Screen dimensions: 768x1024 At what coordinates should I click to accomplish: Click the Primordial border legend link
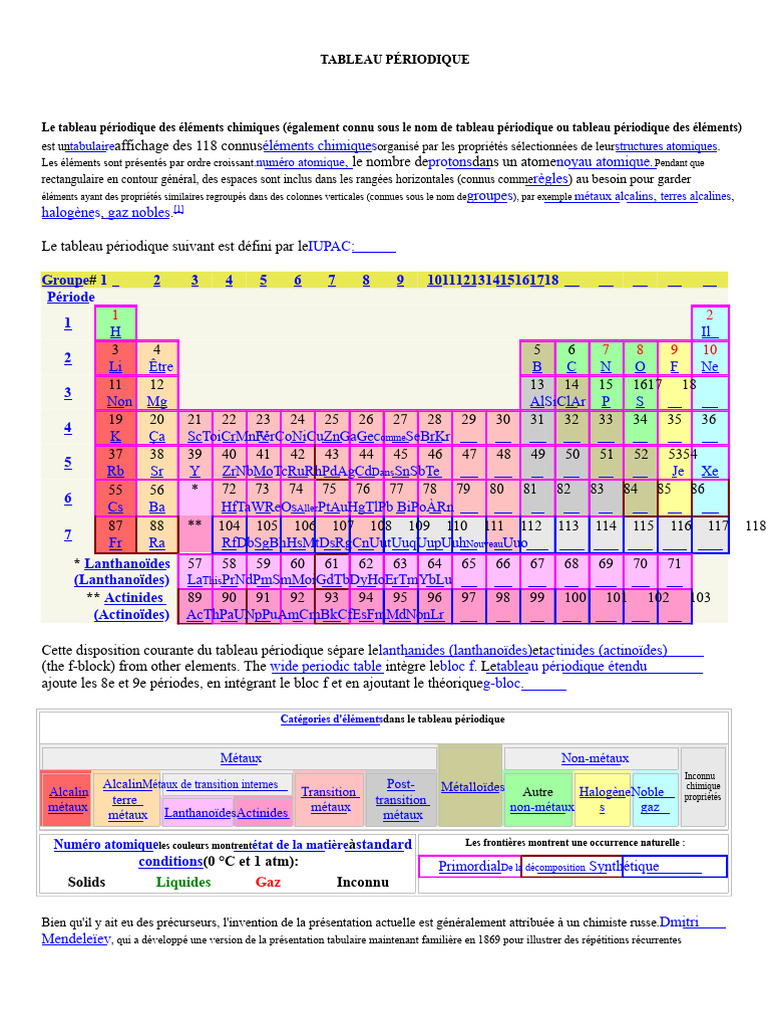470,867
